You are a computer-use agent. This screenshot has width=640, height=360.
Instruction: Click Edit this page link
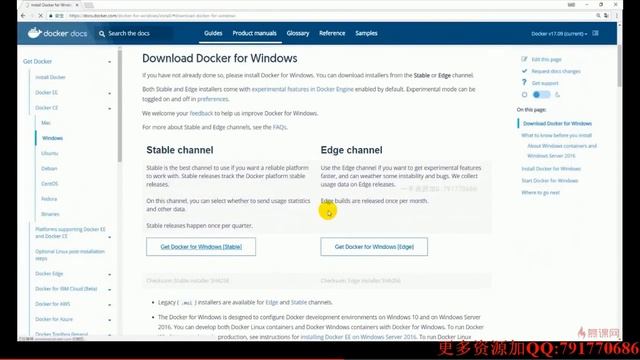pyautogui.click(x=546, y=59)
